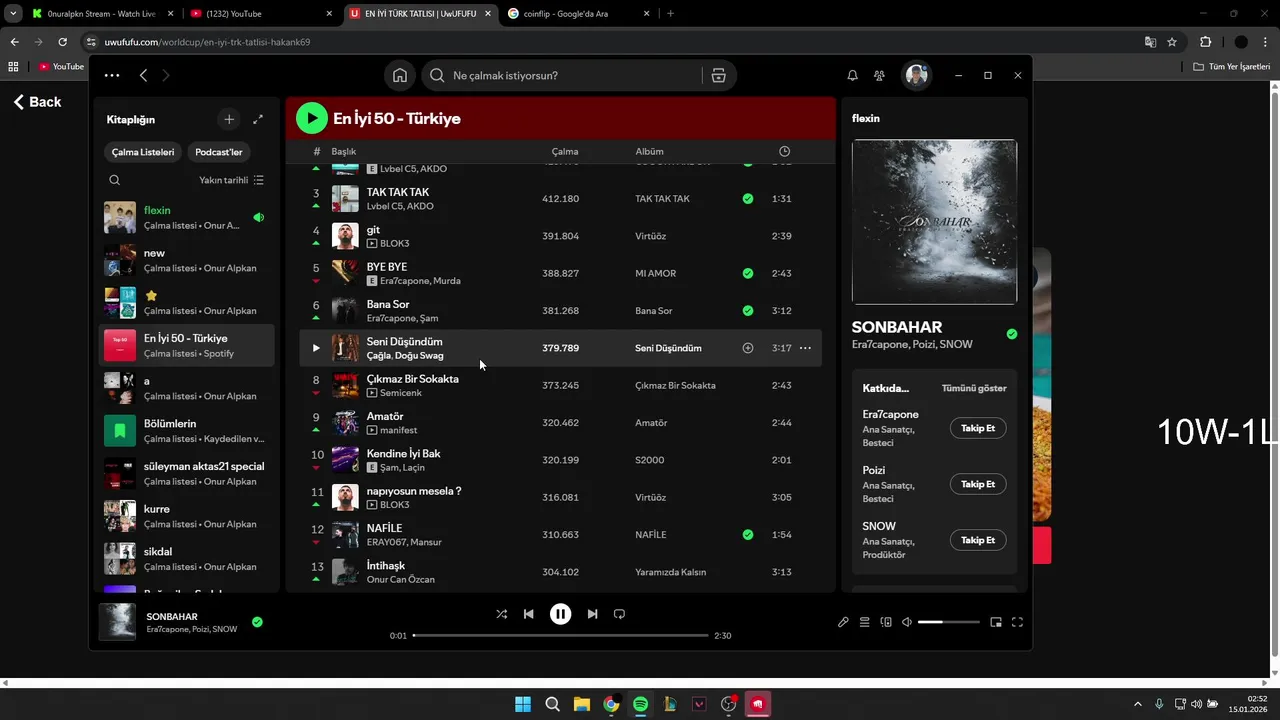
Task: Click Back on the uwufufu page
Action: (x=37, y=102)
